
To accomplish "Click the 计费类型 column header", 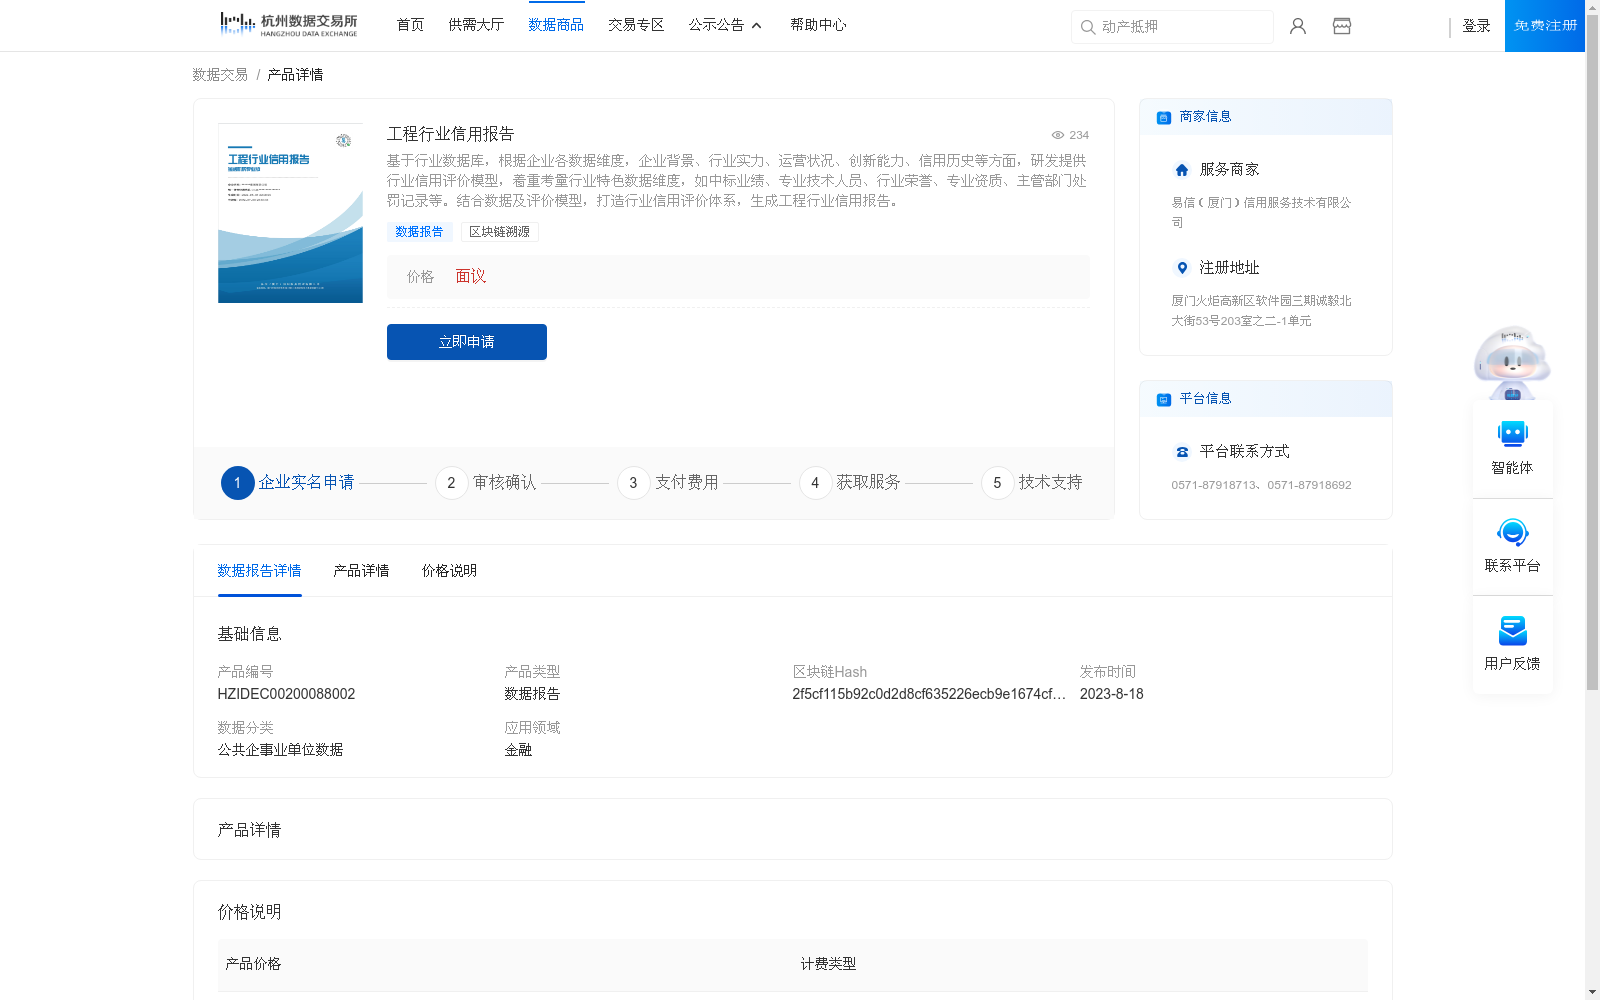I will (828, 964).
